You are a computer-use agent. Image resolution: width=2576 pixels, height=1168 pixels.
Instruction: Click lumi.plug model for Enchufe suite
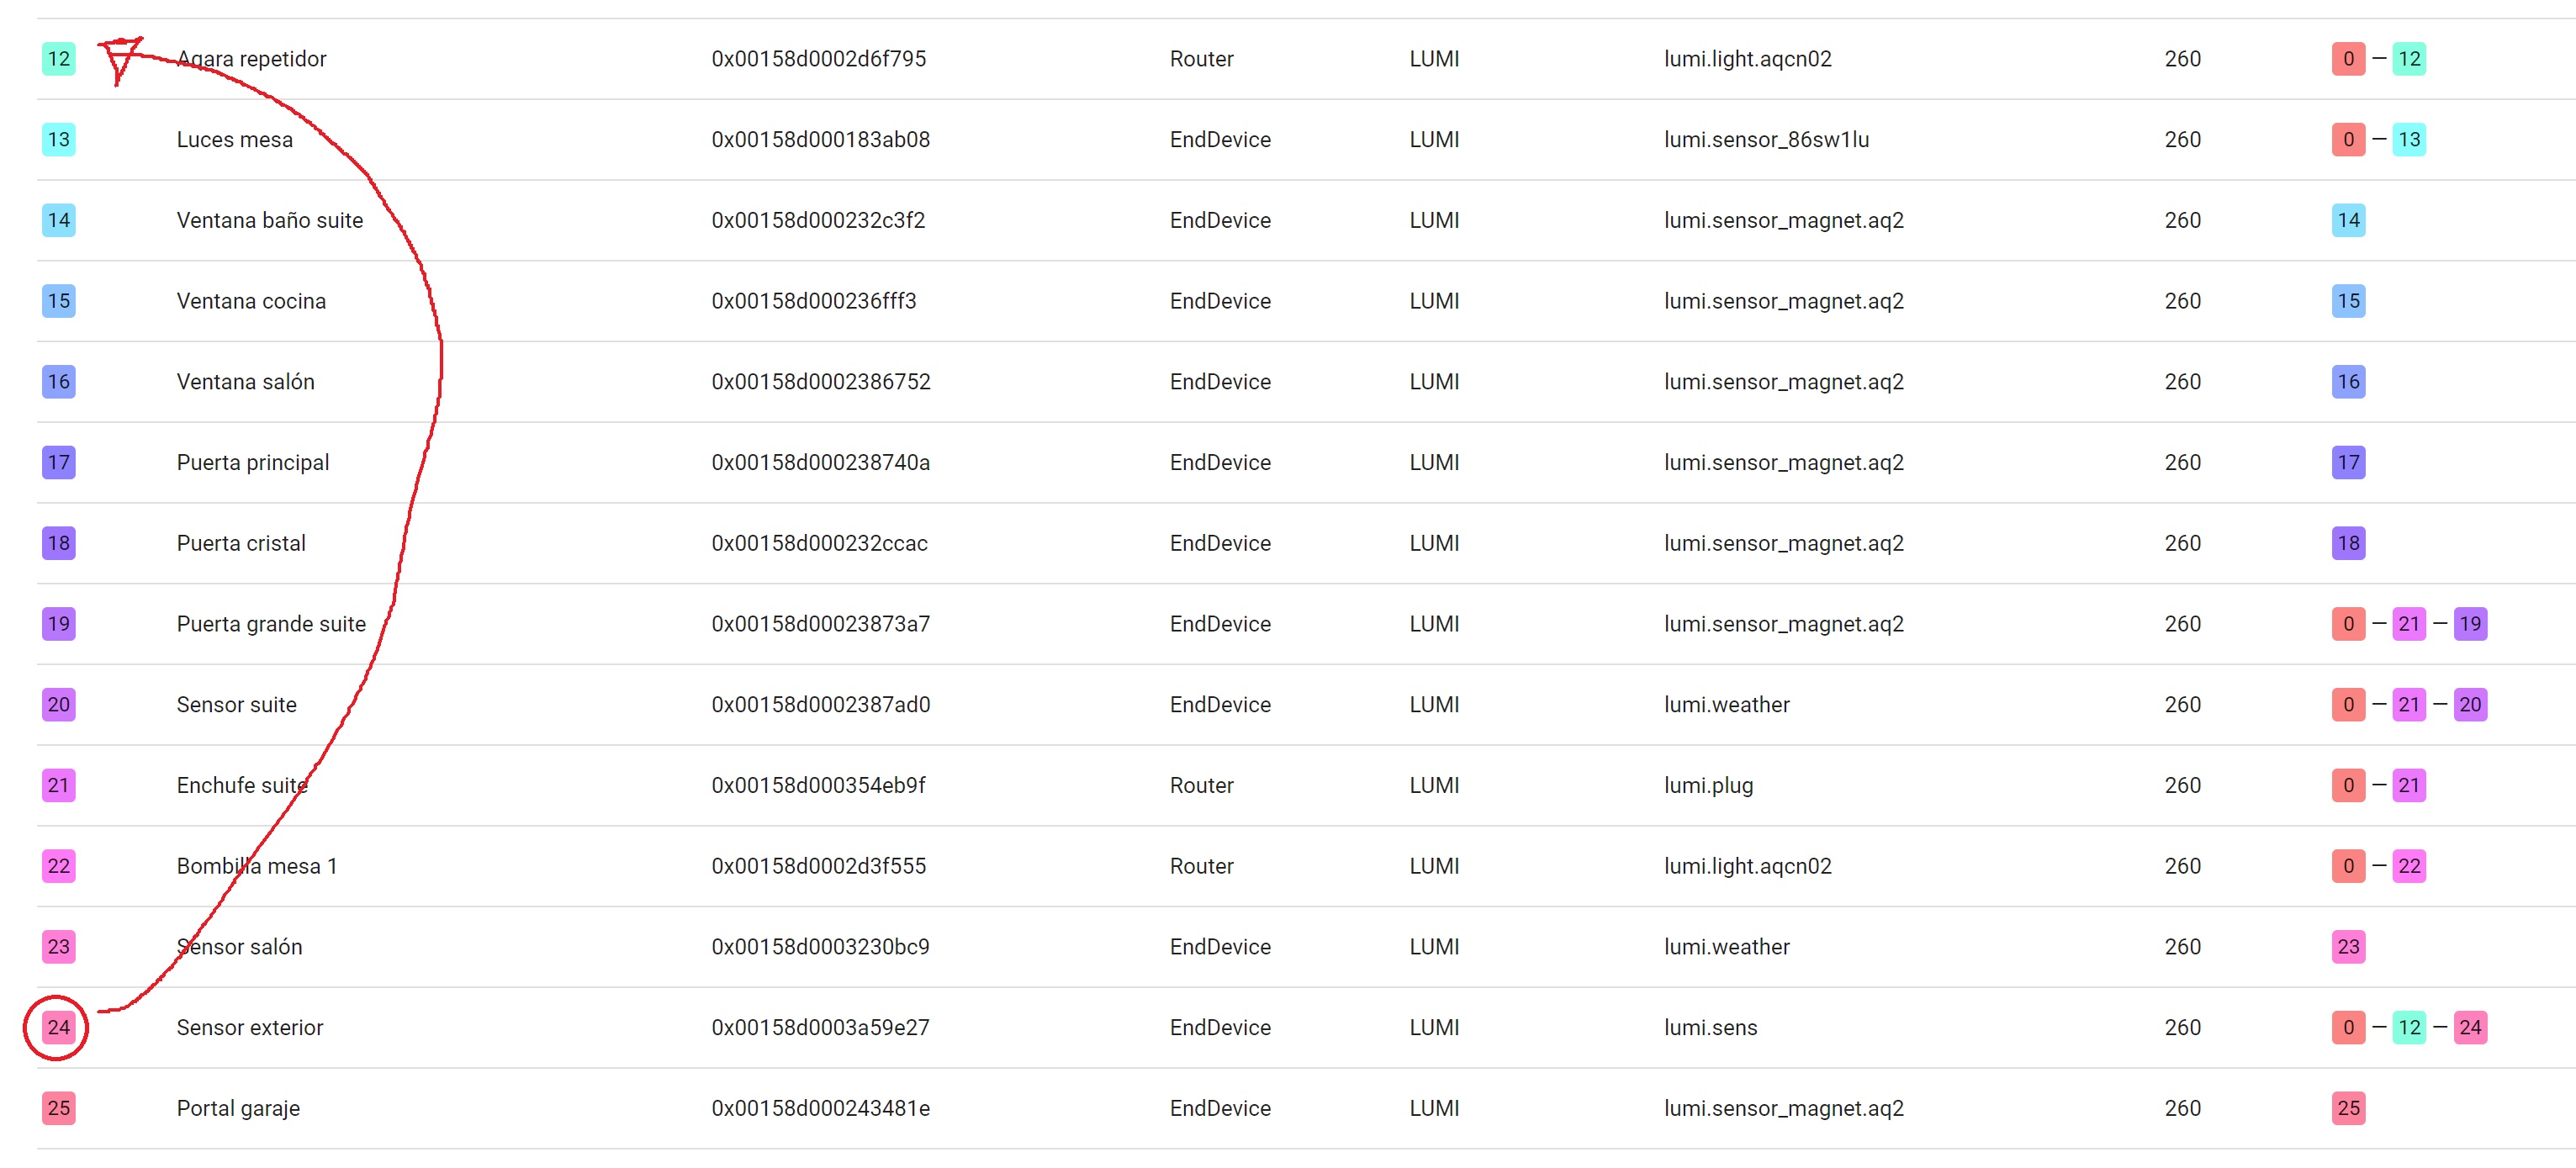tap(1708, 786)
